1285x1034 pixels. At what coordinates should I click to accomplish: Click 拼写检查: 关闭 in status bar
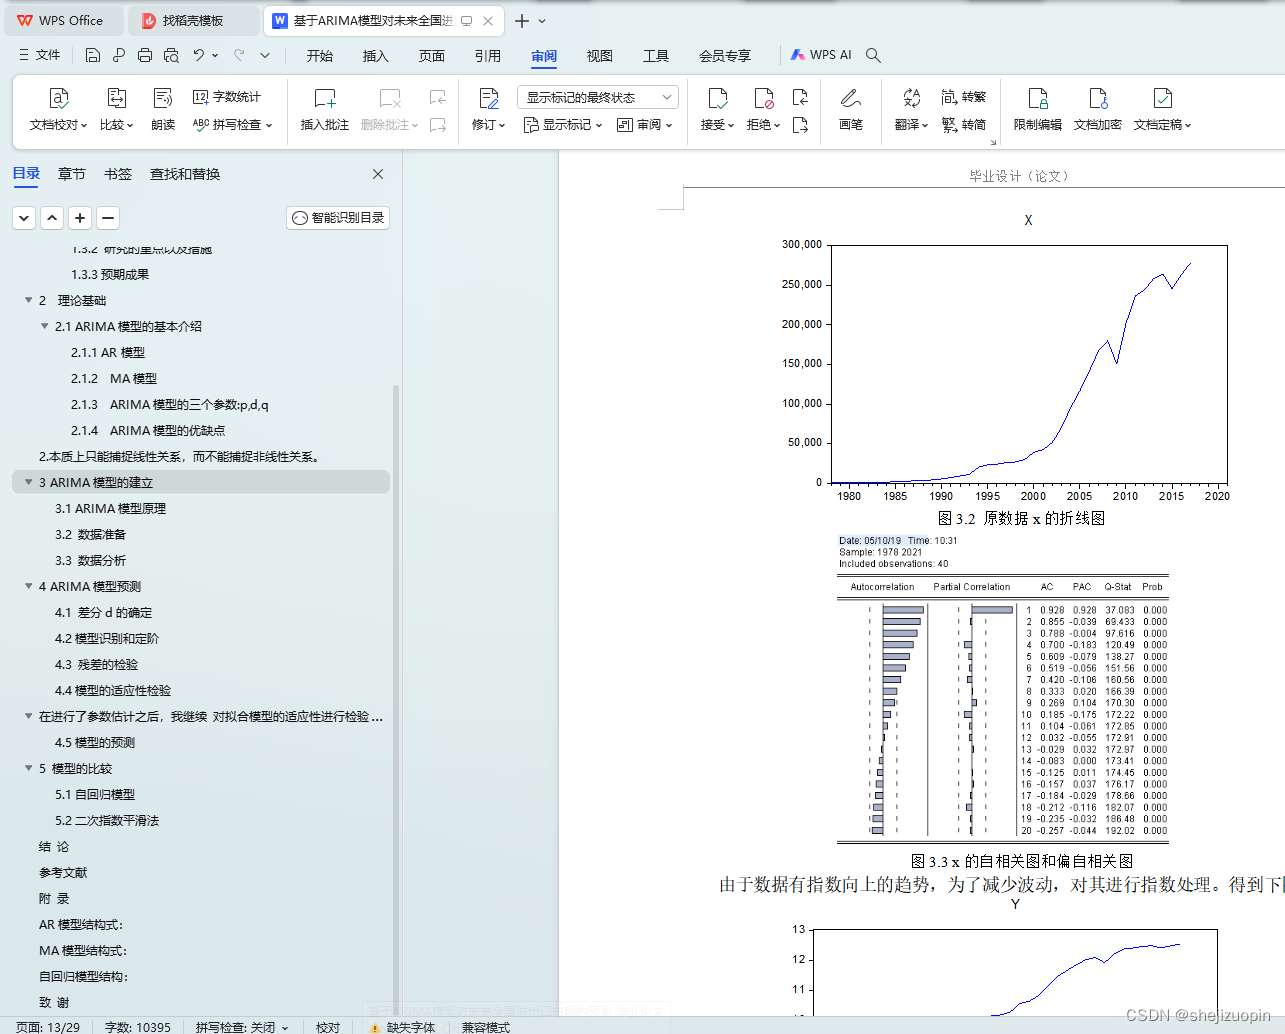pos(241,1027)
